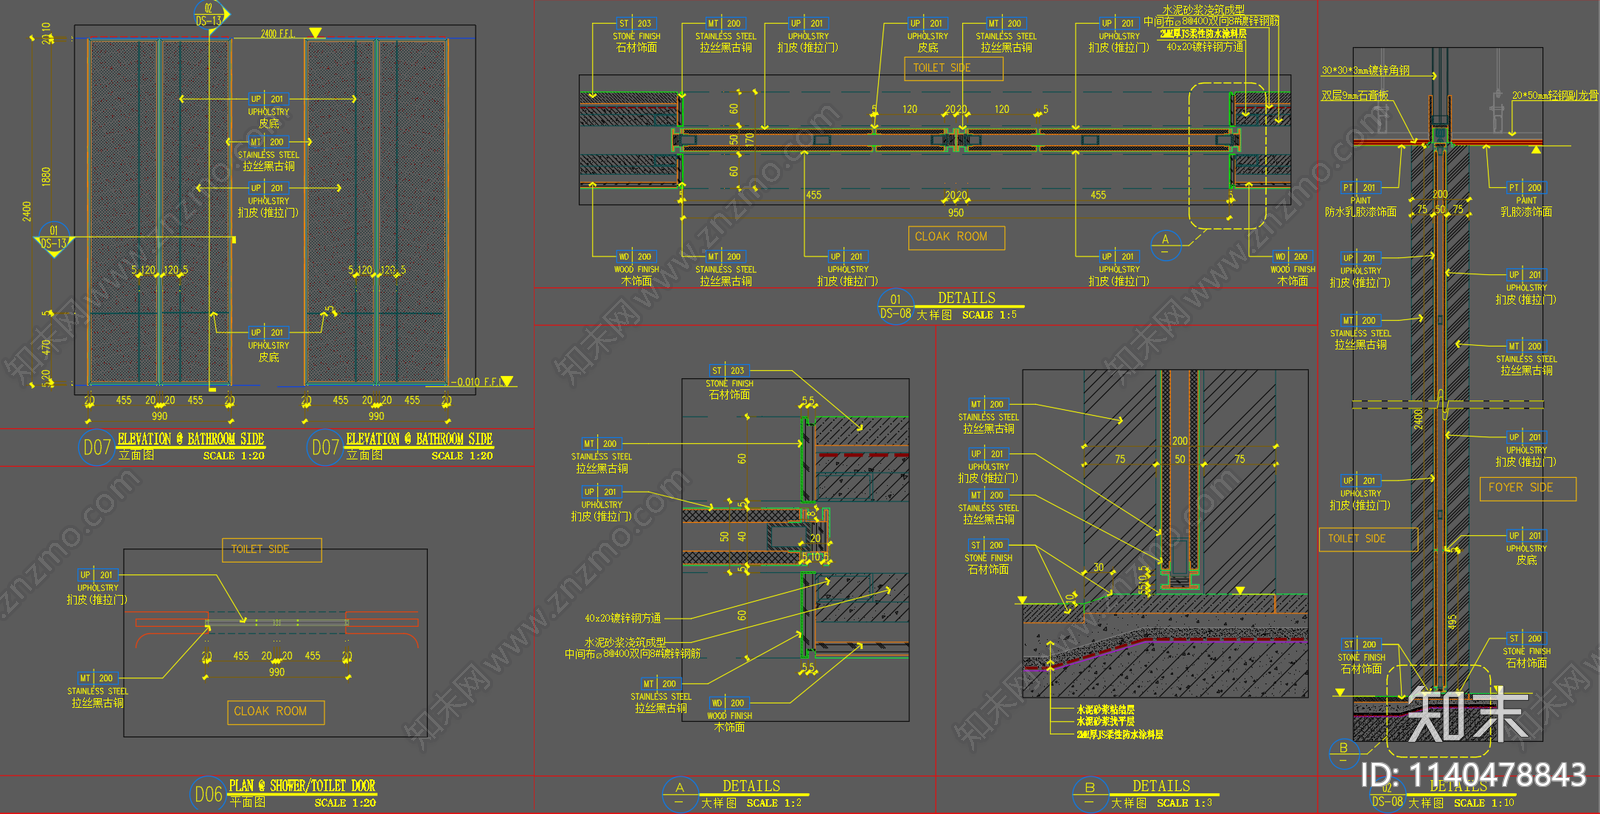Select DETAILS title of detail B
Image resolution: width=1600 pixels, height=814 pixels.
[1161, 787]
